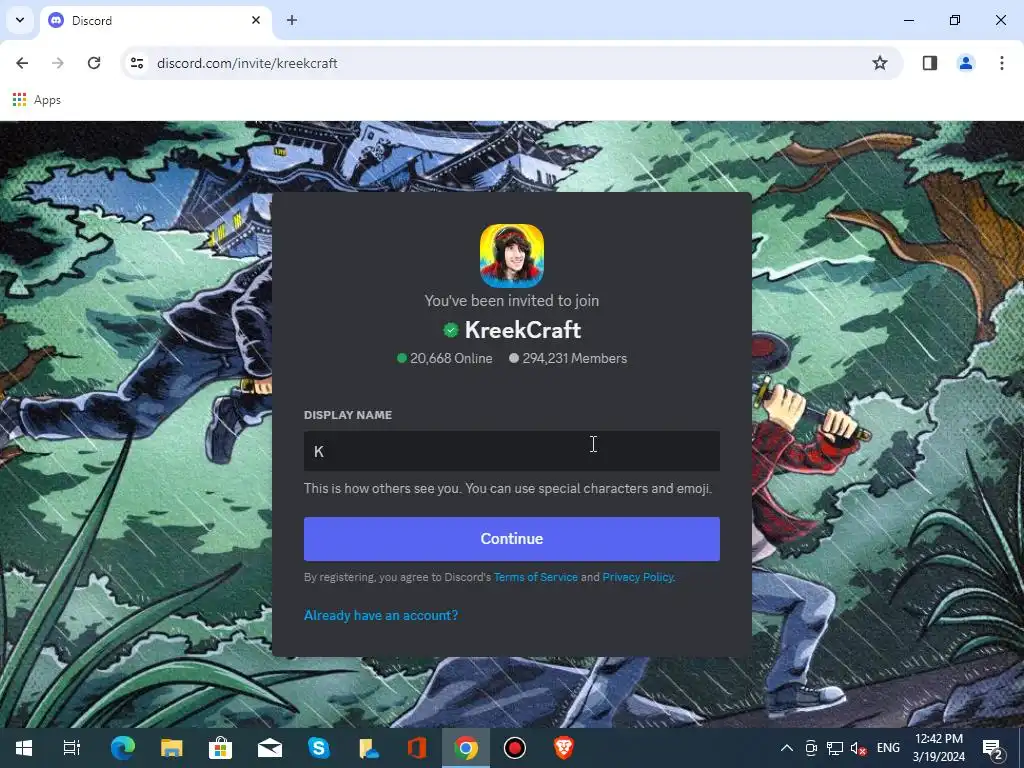Viewport: 1024px width, 768px height.
Task: Click the browser back arrow
Action: 22,63
